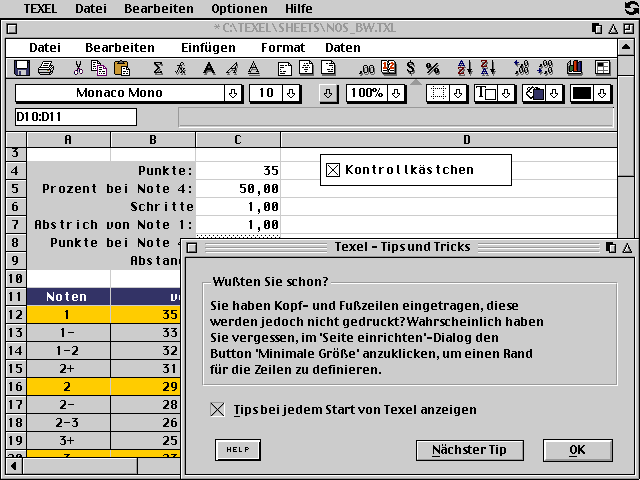
Task: Click the Print icon
Action: 46,68
